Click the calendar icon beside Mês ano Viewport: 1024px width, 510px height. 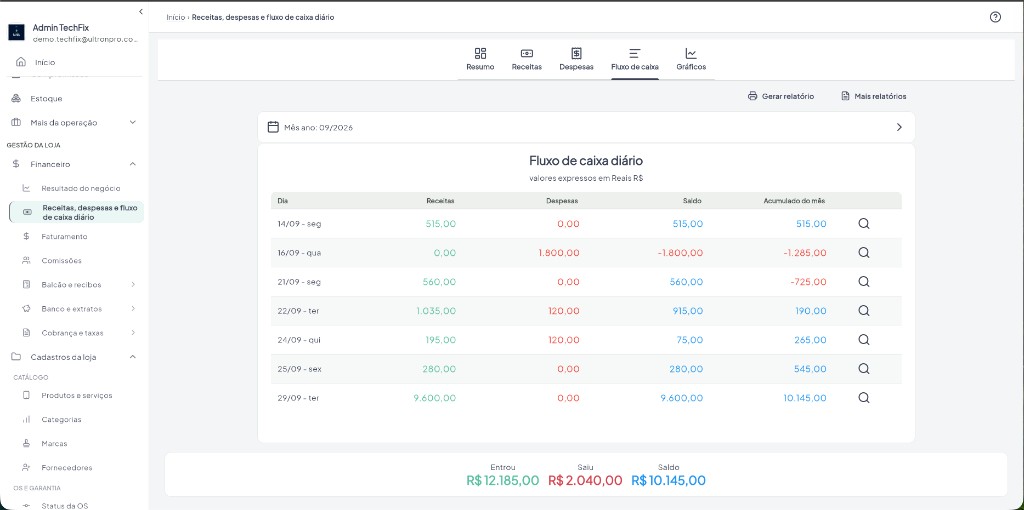coord(274,127)
